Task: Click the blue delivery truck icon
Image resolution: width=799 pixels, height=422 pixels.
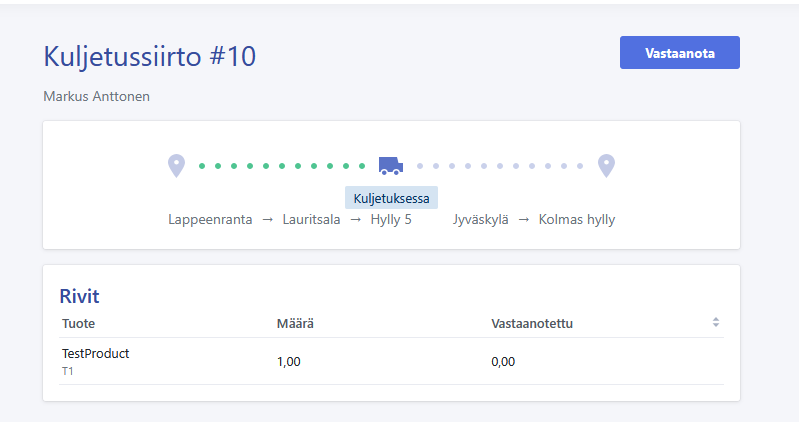Action: 391,166
